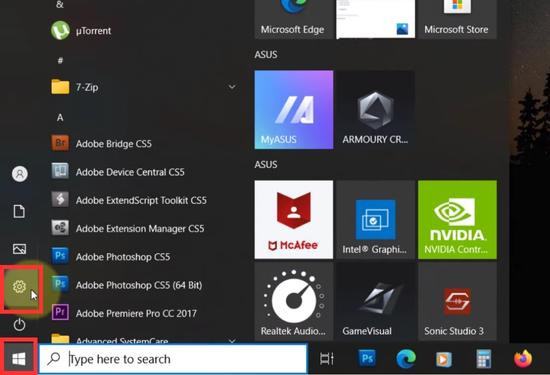Click the user account icon
The height and width of the screenshot is (375, 550).
20,174
